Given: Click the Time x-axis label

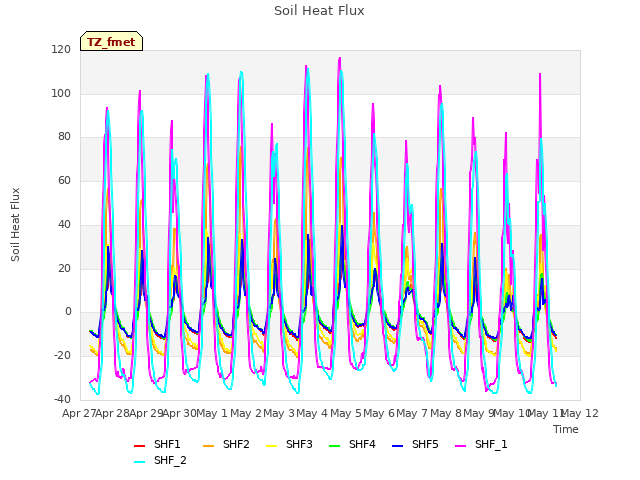Looking at the screenshot, I should point(566,429).
